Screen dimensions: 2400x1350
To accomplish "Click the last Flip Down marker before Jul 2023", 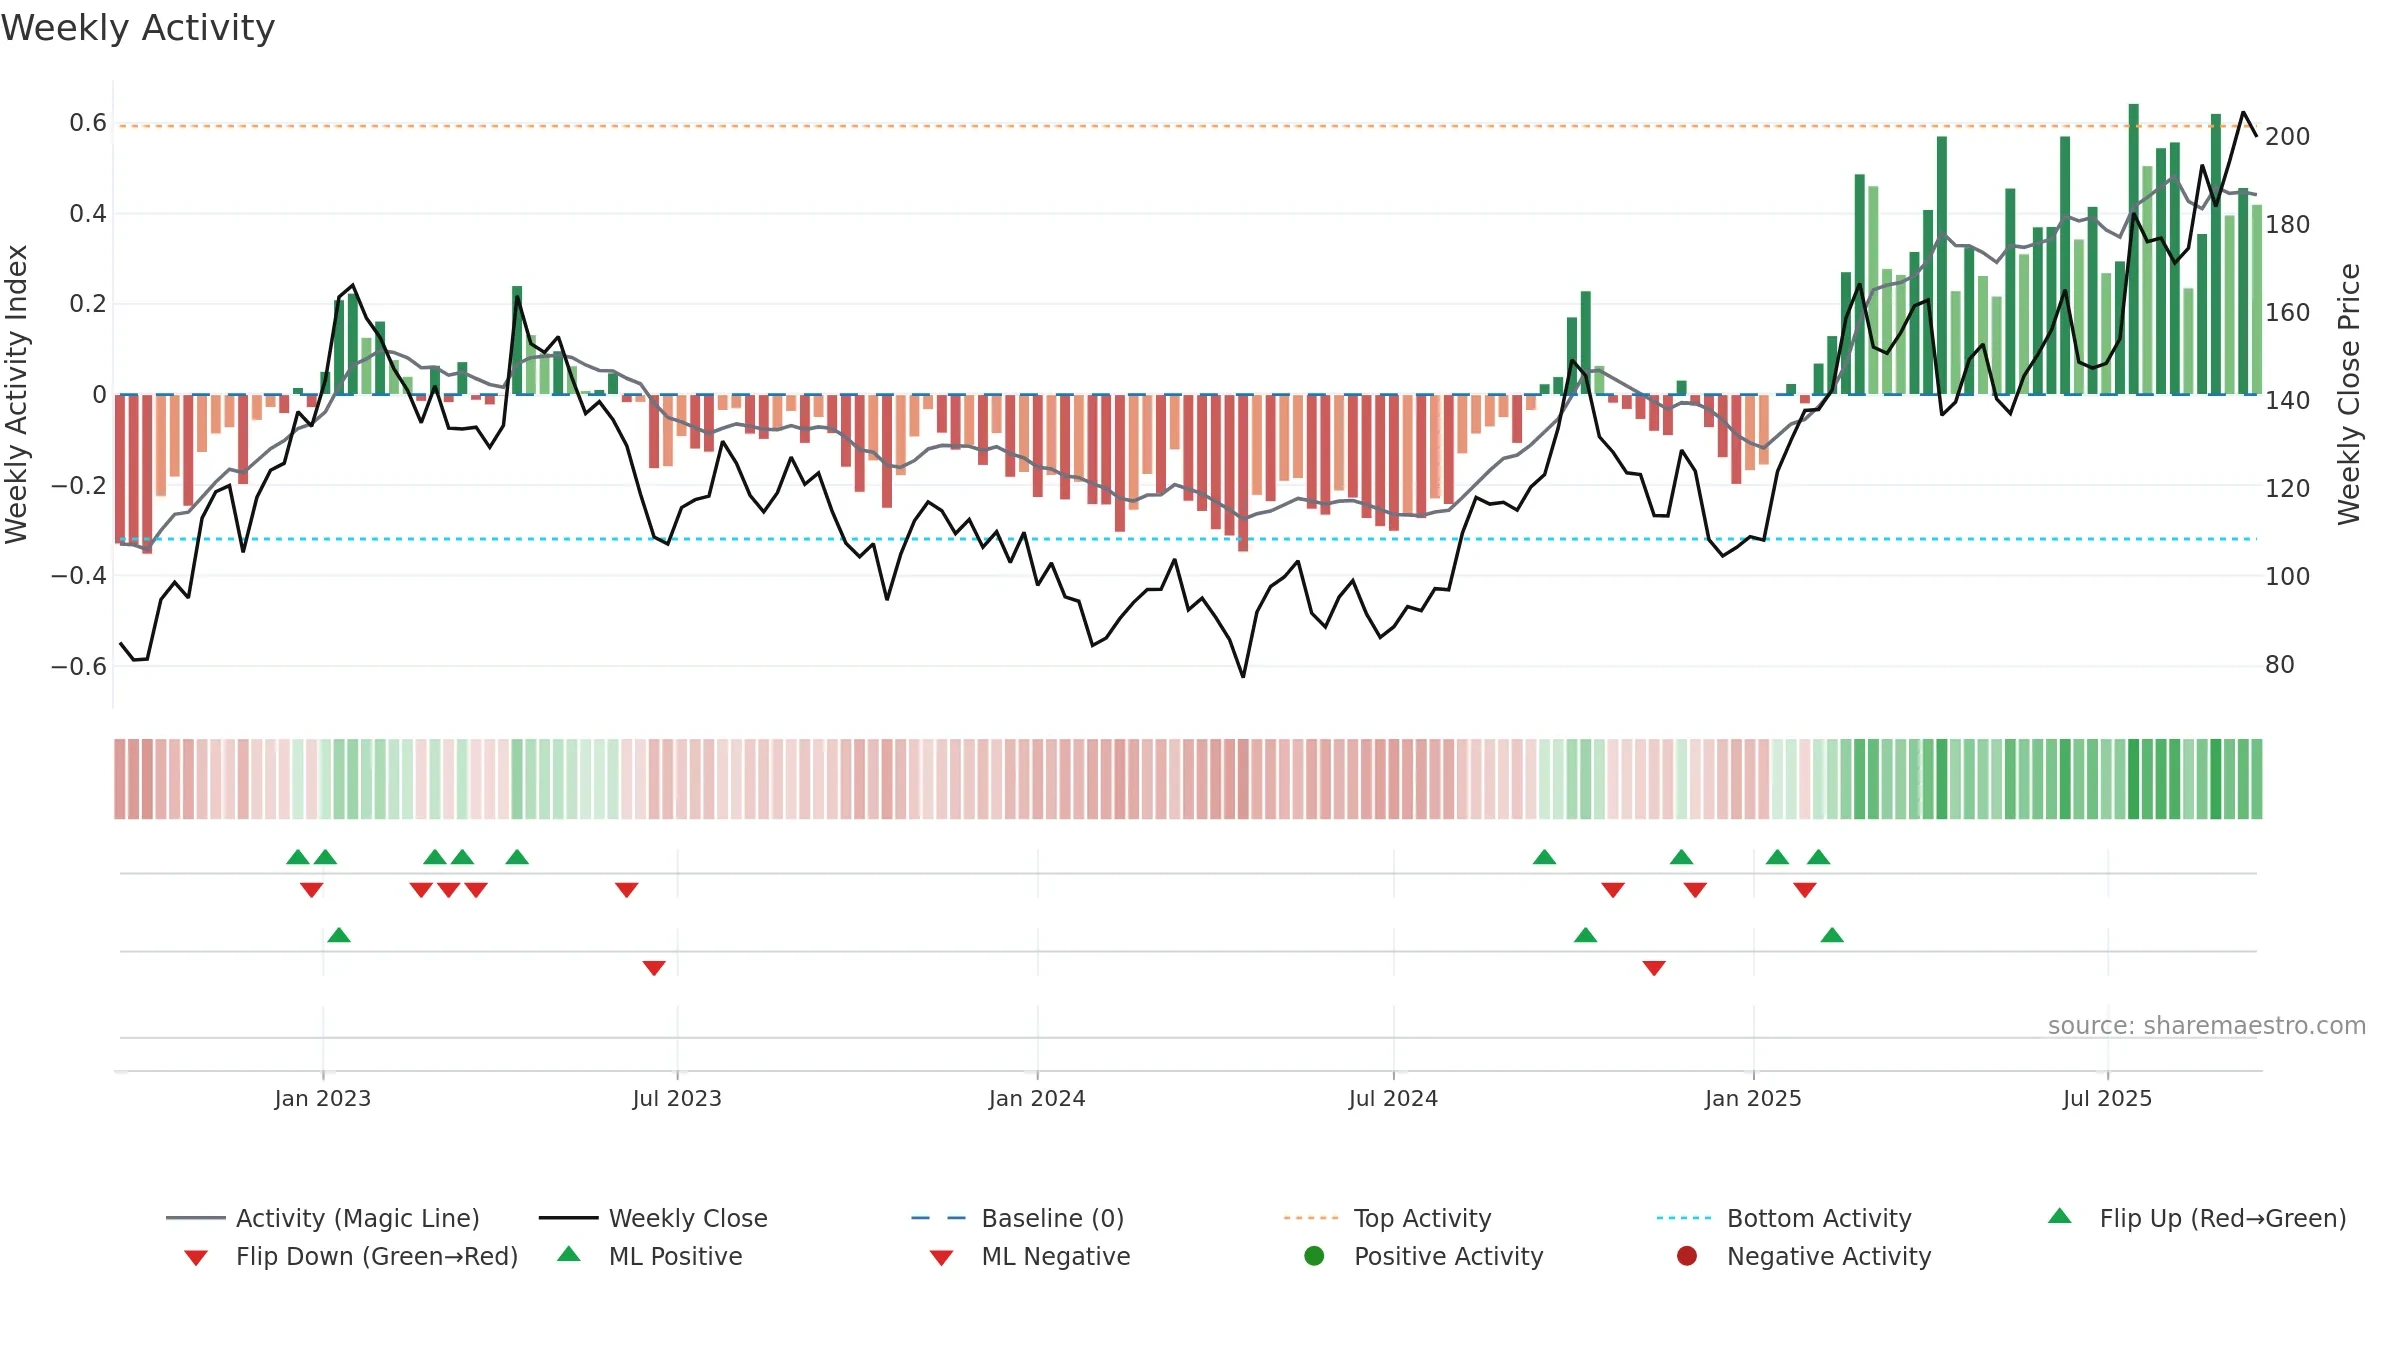I will [627, 890].
